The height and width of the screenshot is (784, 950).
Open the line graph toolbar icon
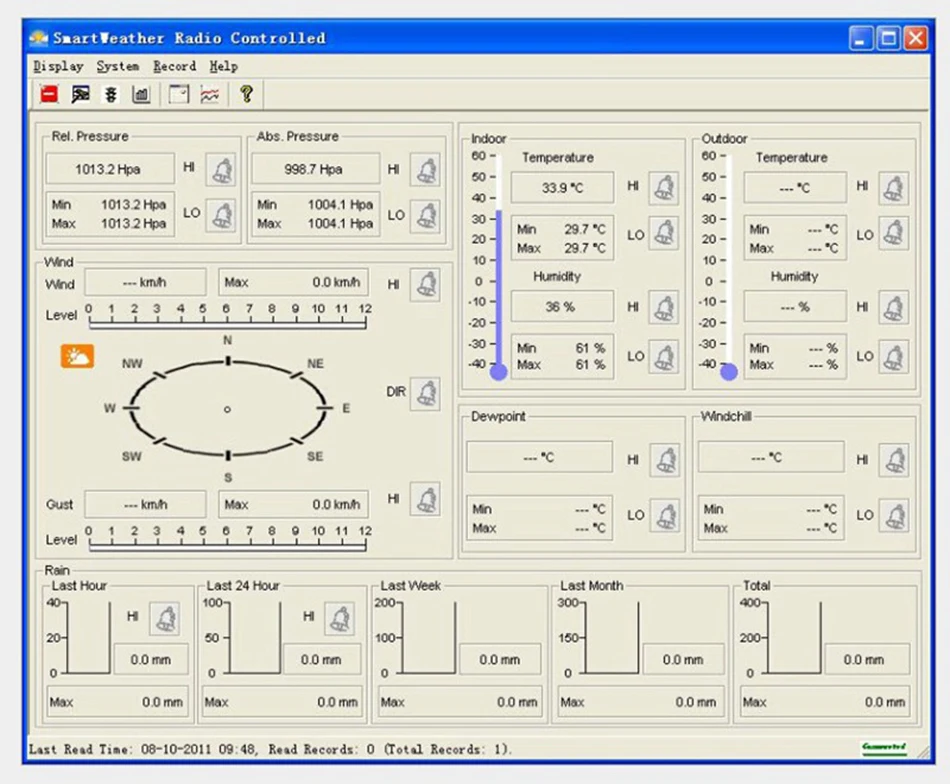[209, 95]
